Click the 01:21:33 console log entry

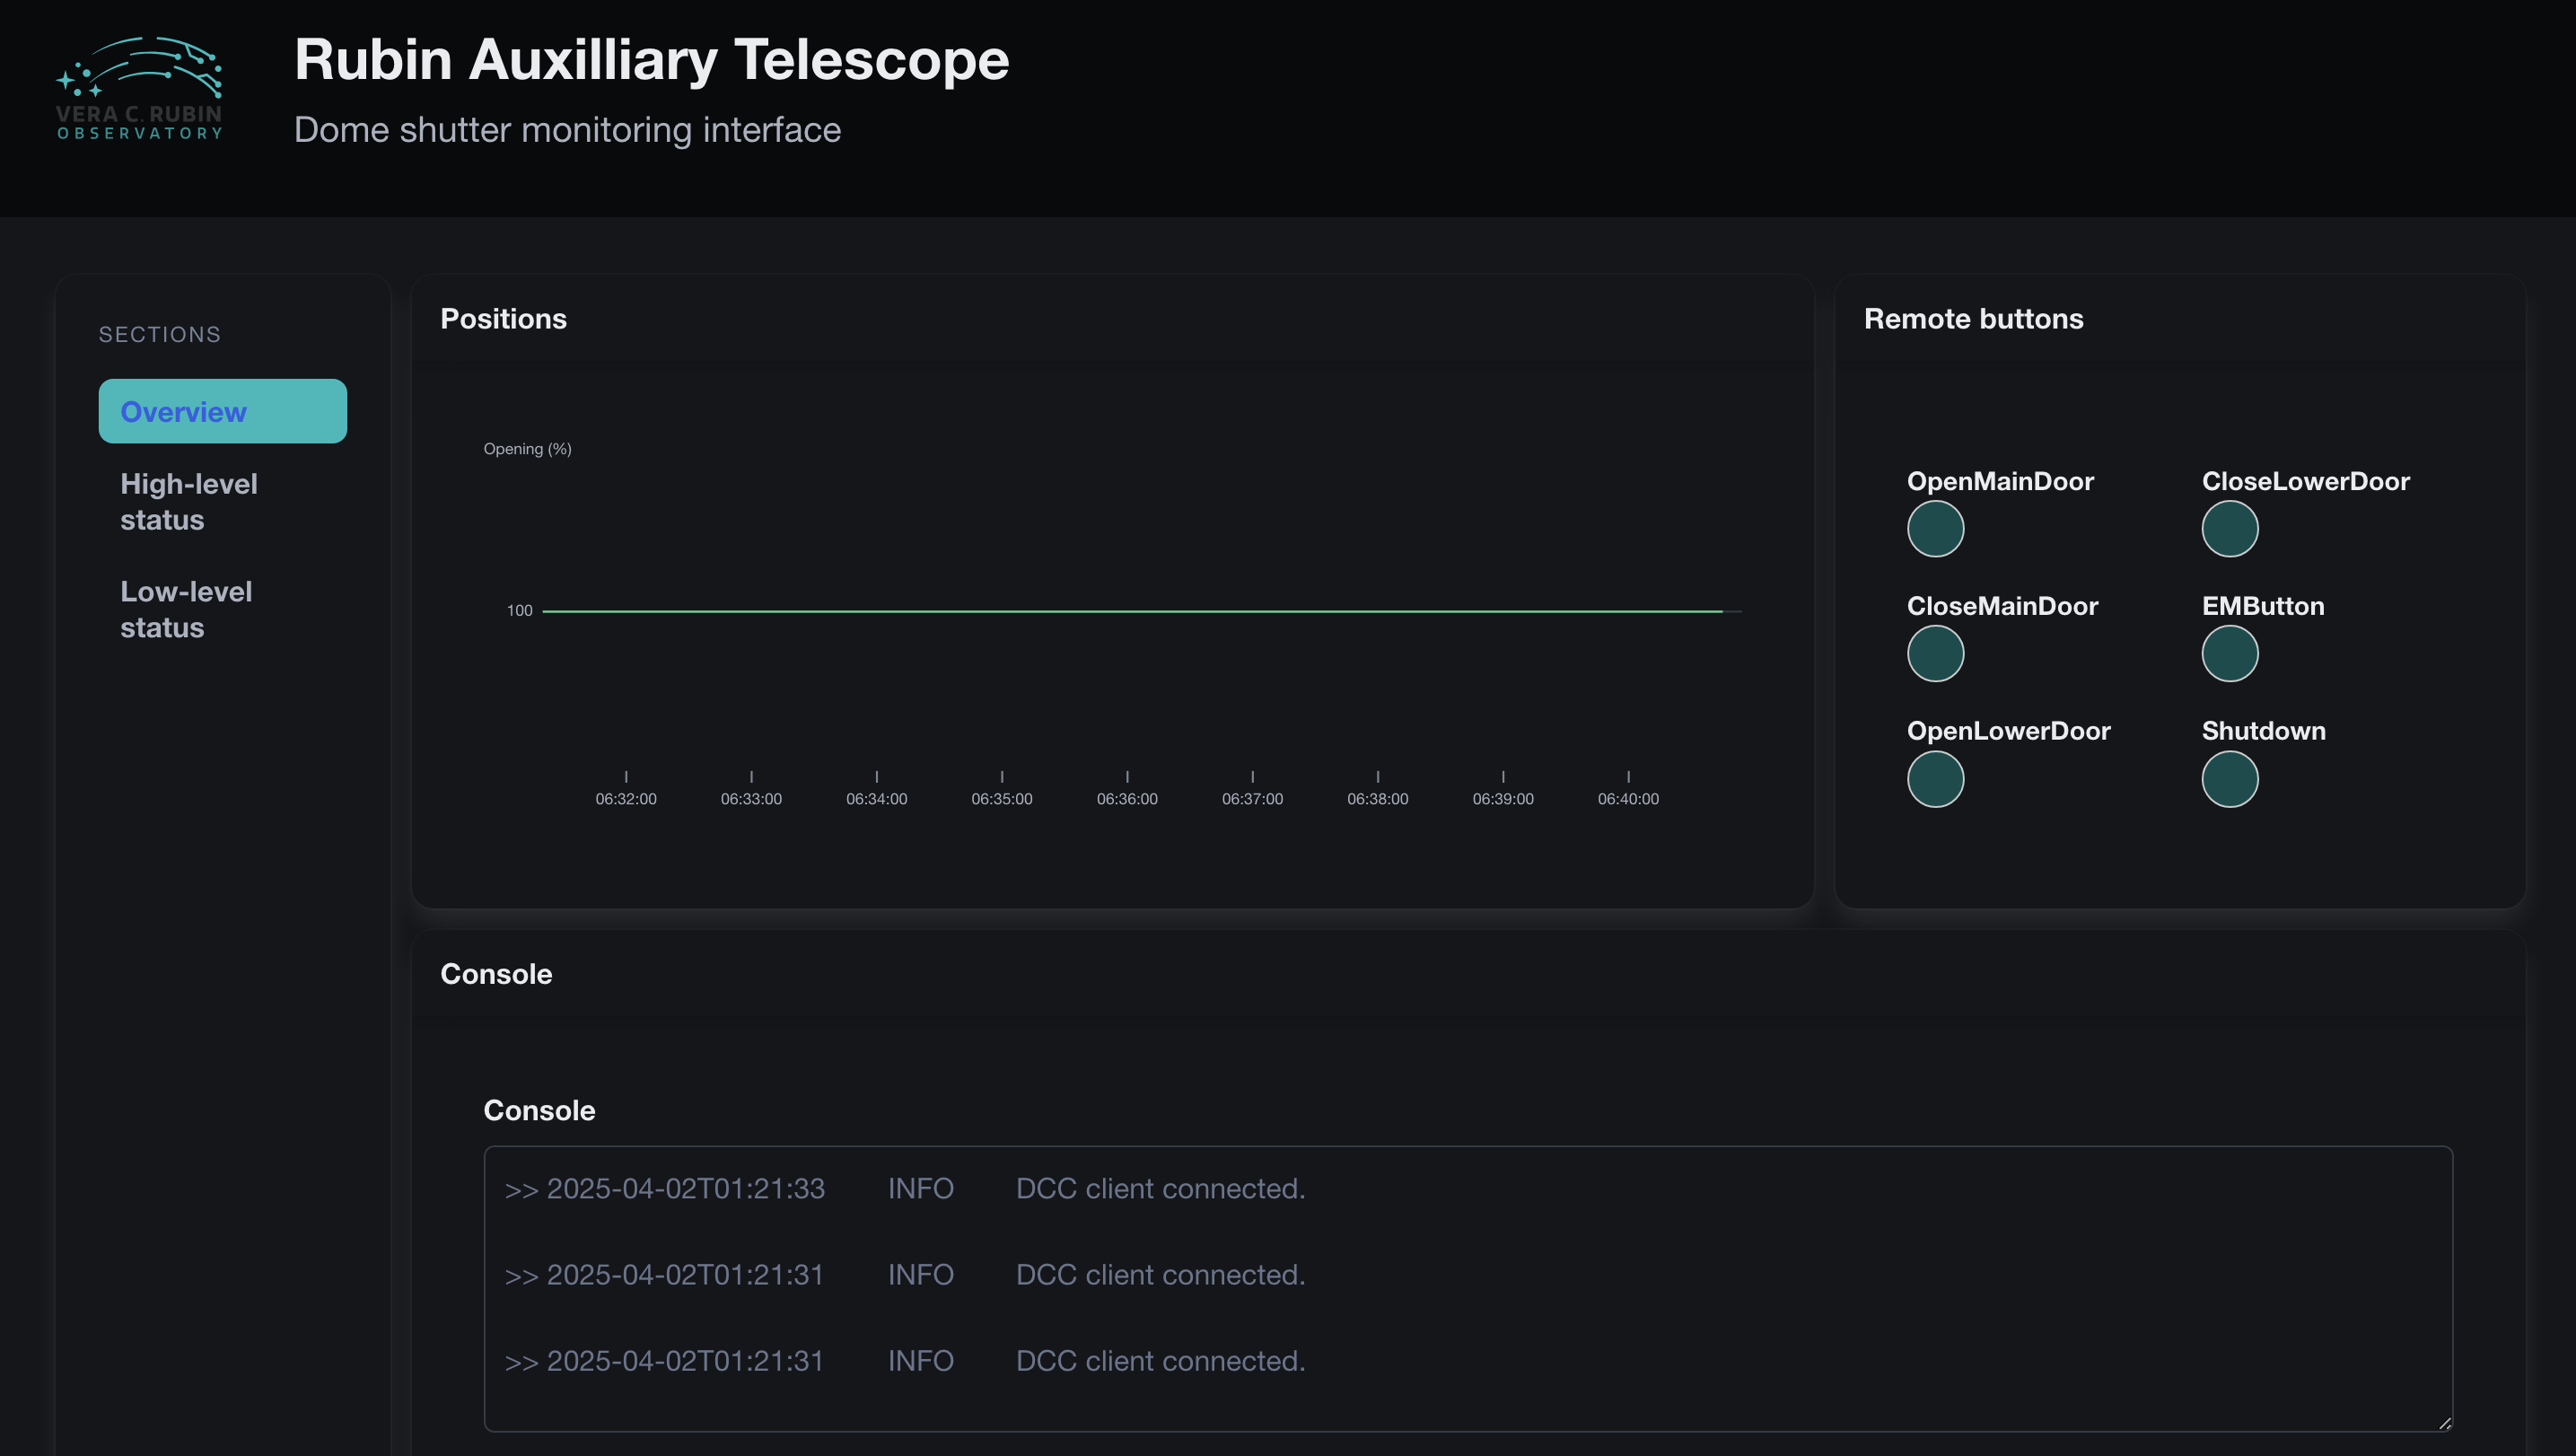tap(904, 1188)
